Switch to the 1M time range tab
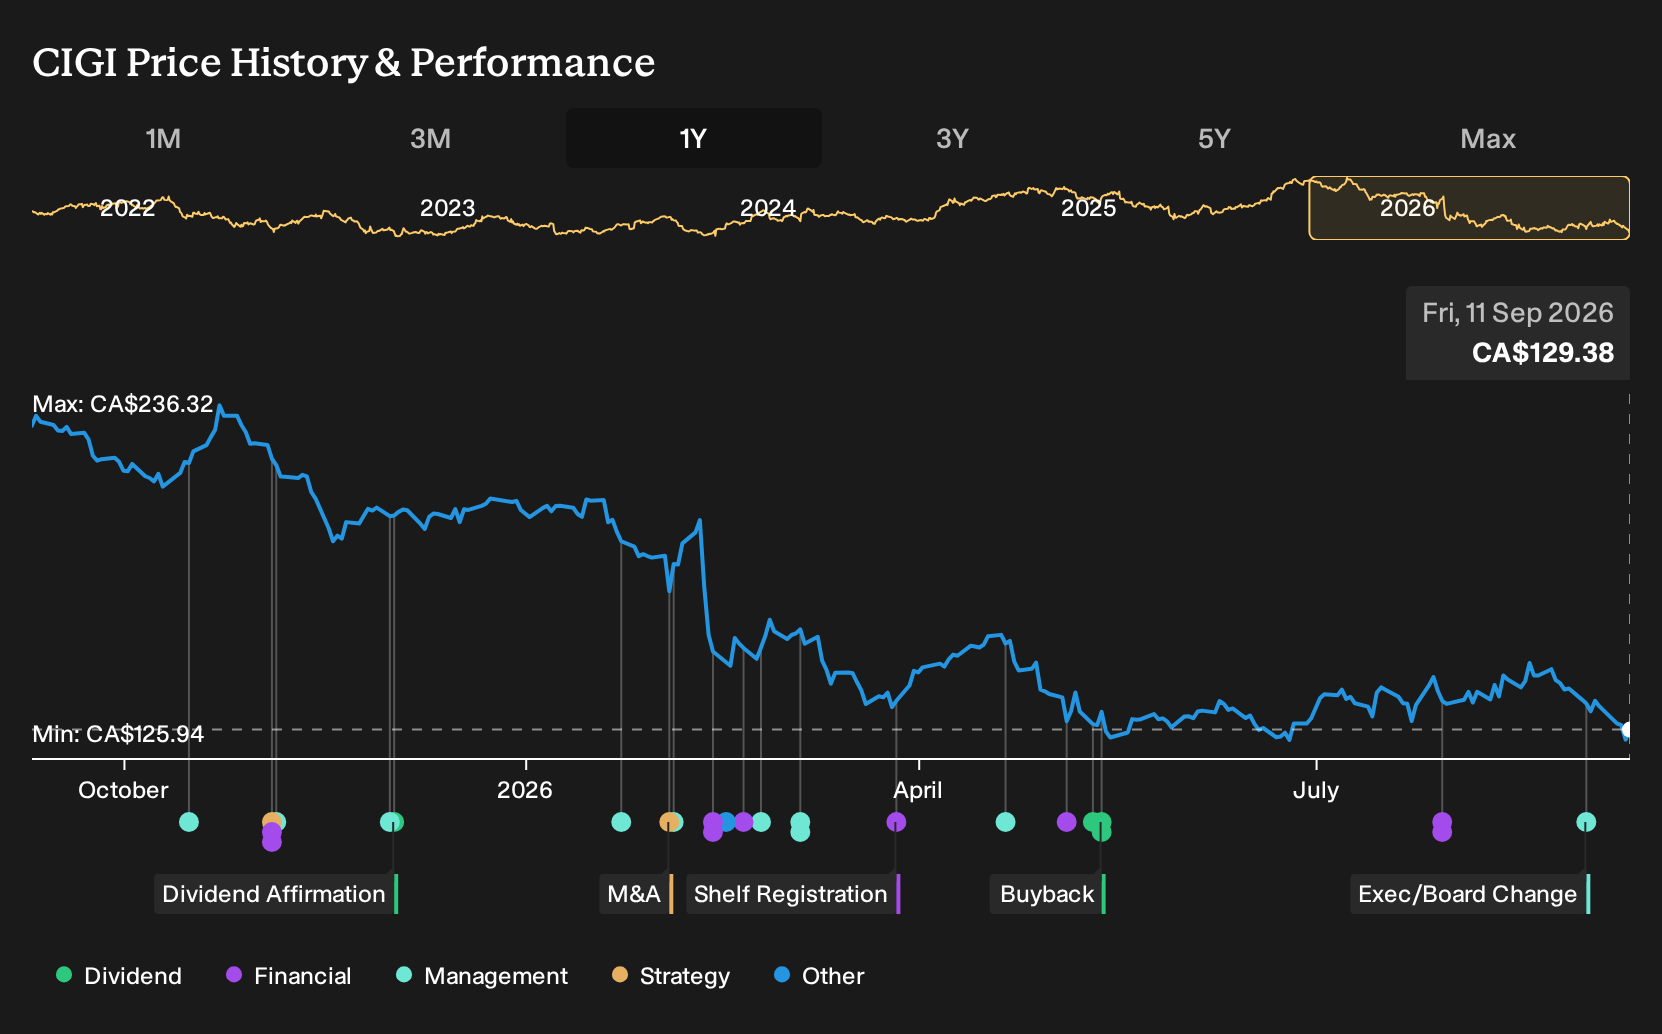1662x1034 pixels. 163,138
